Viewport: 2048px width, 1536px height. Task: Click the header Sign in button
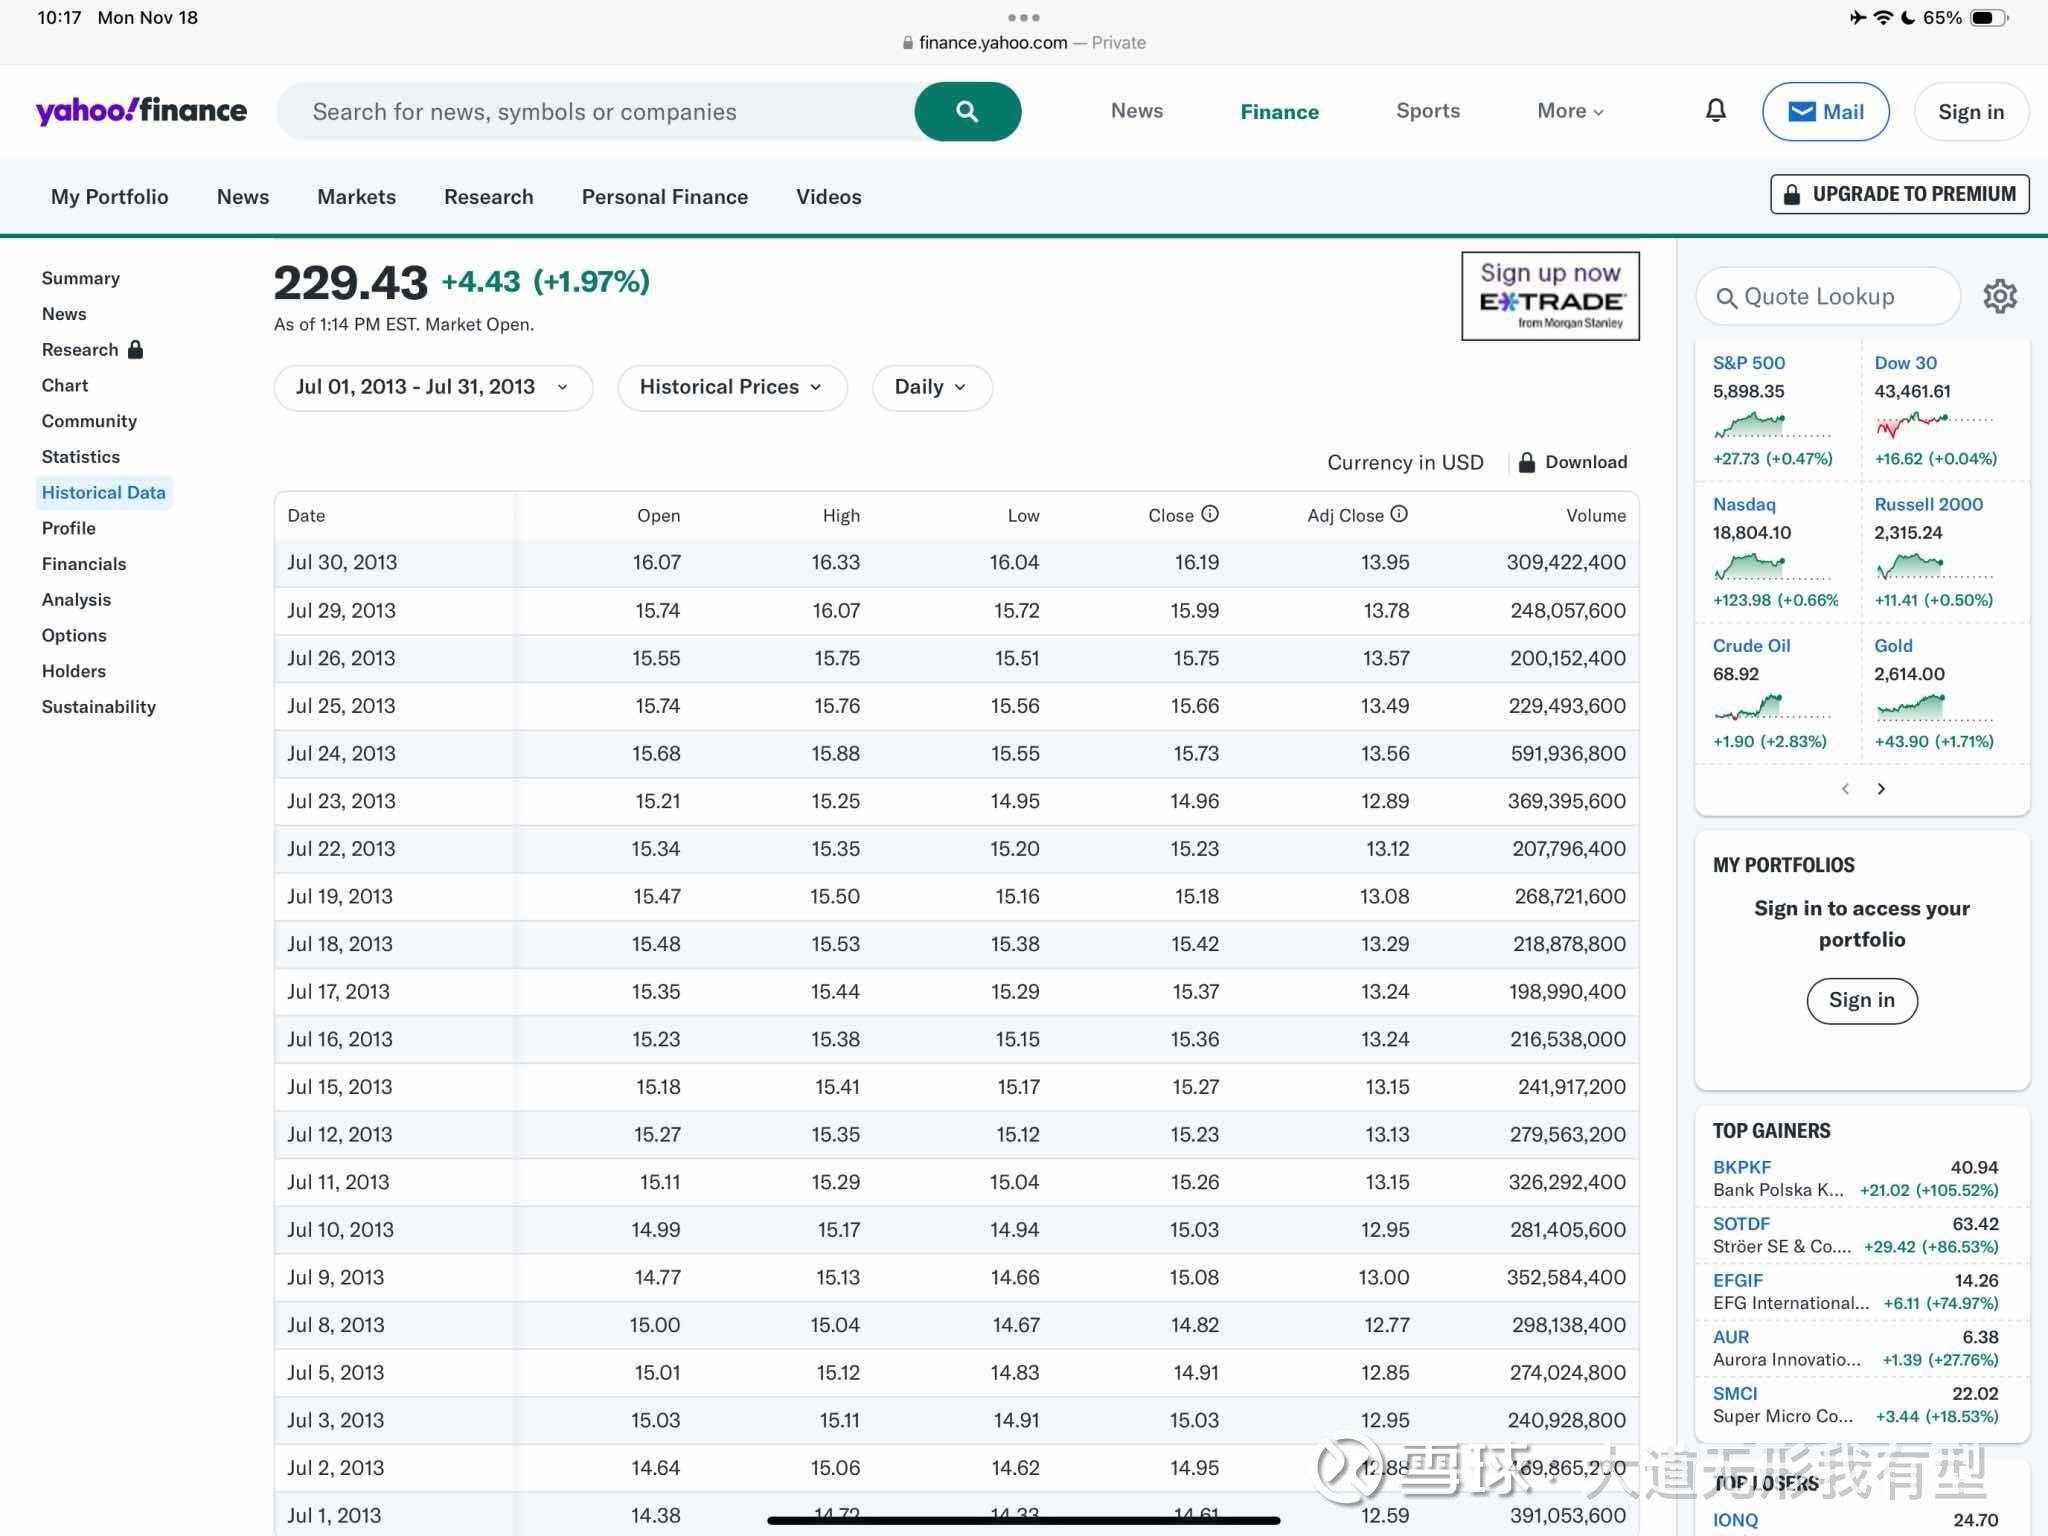pos(1971,111)
